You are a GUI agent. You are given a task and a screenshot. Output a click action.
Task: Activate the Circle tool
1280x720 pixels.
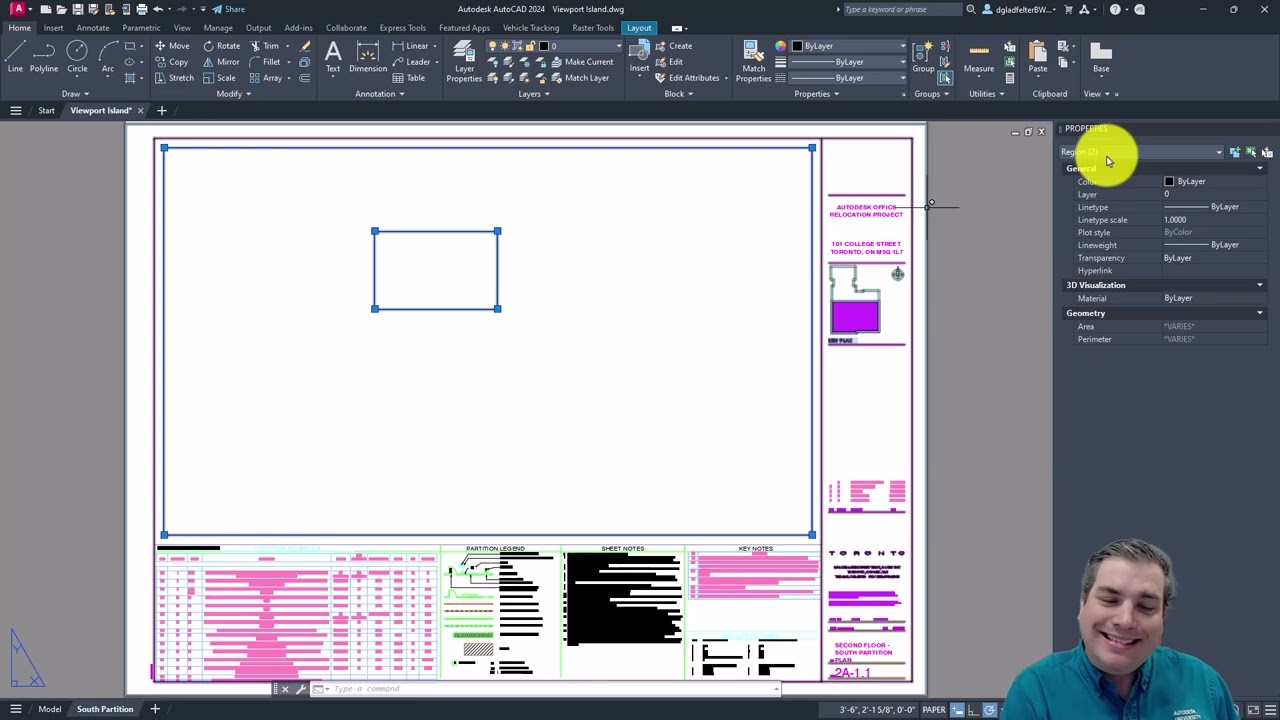pyautogui.click(x=77, y=50)
